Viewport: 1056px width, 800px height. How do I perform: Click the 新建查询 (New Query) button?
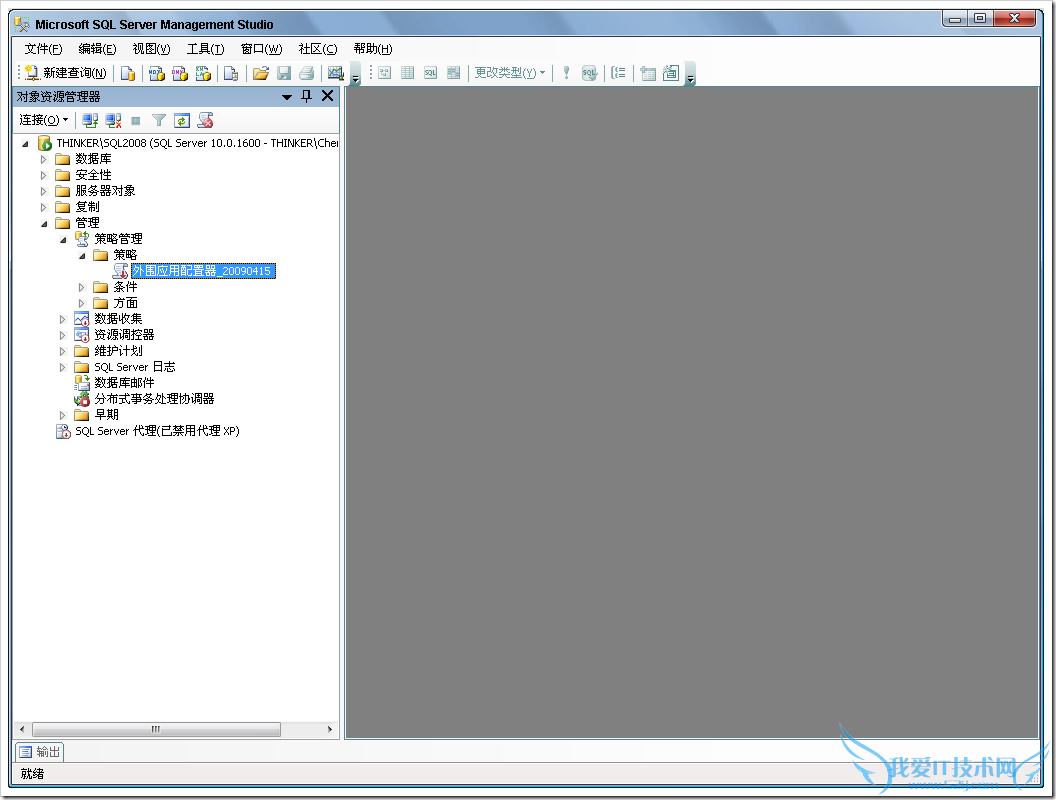point(66,73)
